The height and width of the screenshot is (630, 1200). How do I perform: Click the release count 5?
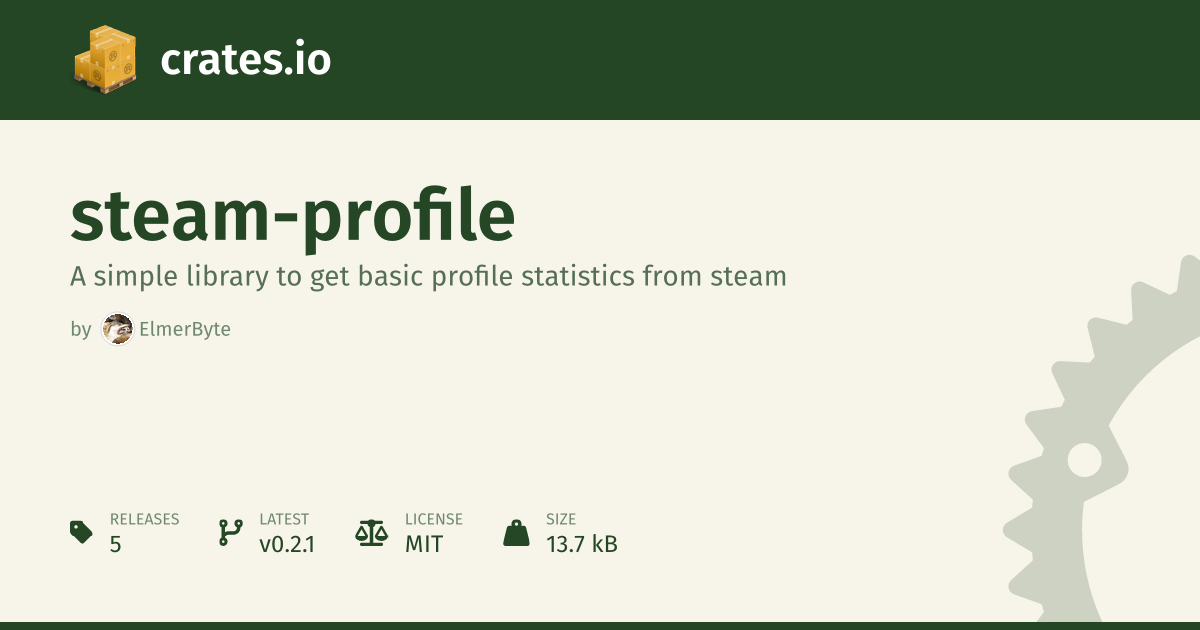coord(116,544)
